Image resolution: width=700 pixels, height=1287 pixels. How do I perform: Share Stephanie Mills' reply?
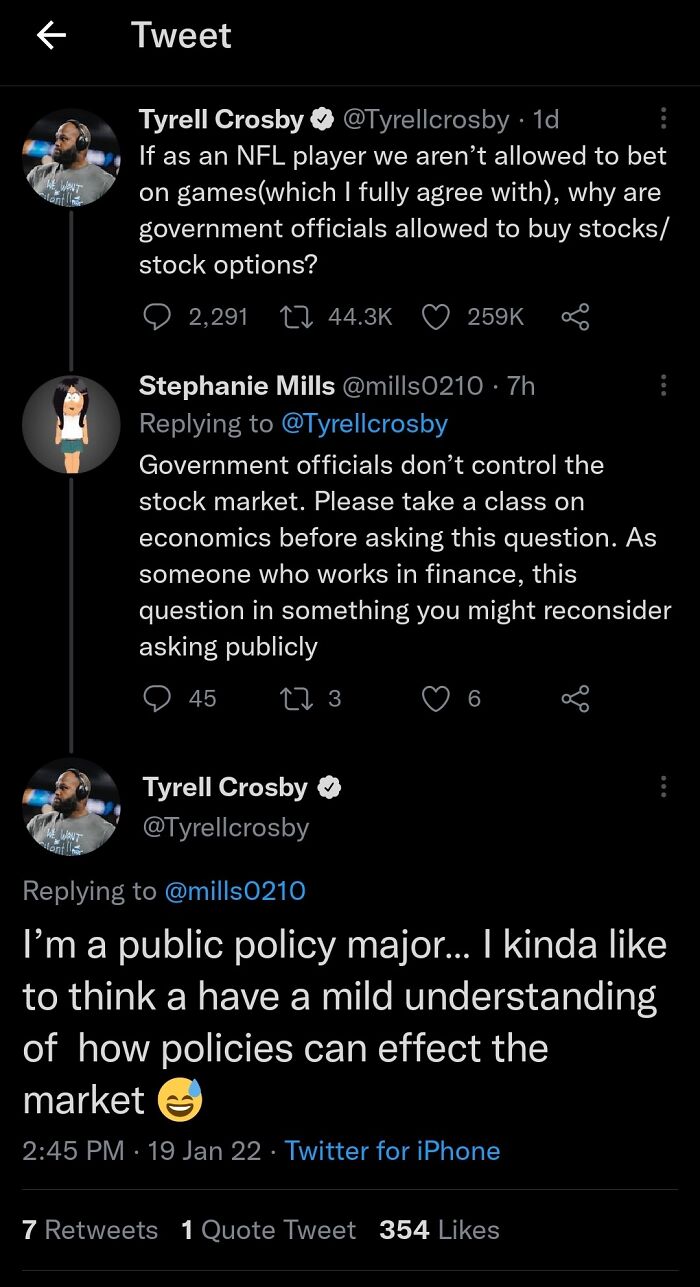pos(576,699)
